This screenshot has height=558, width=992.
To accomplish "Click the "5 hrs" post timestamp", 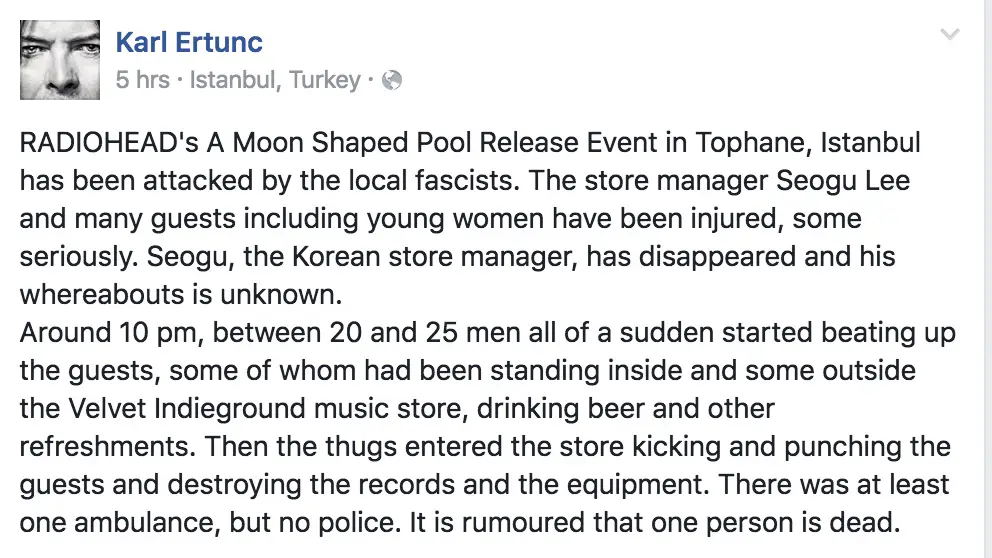I will click(143, 80).
